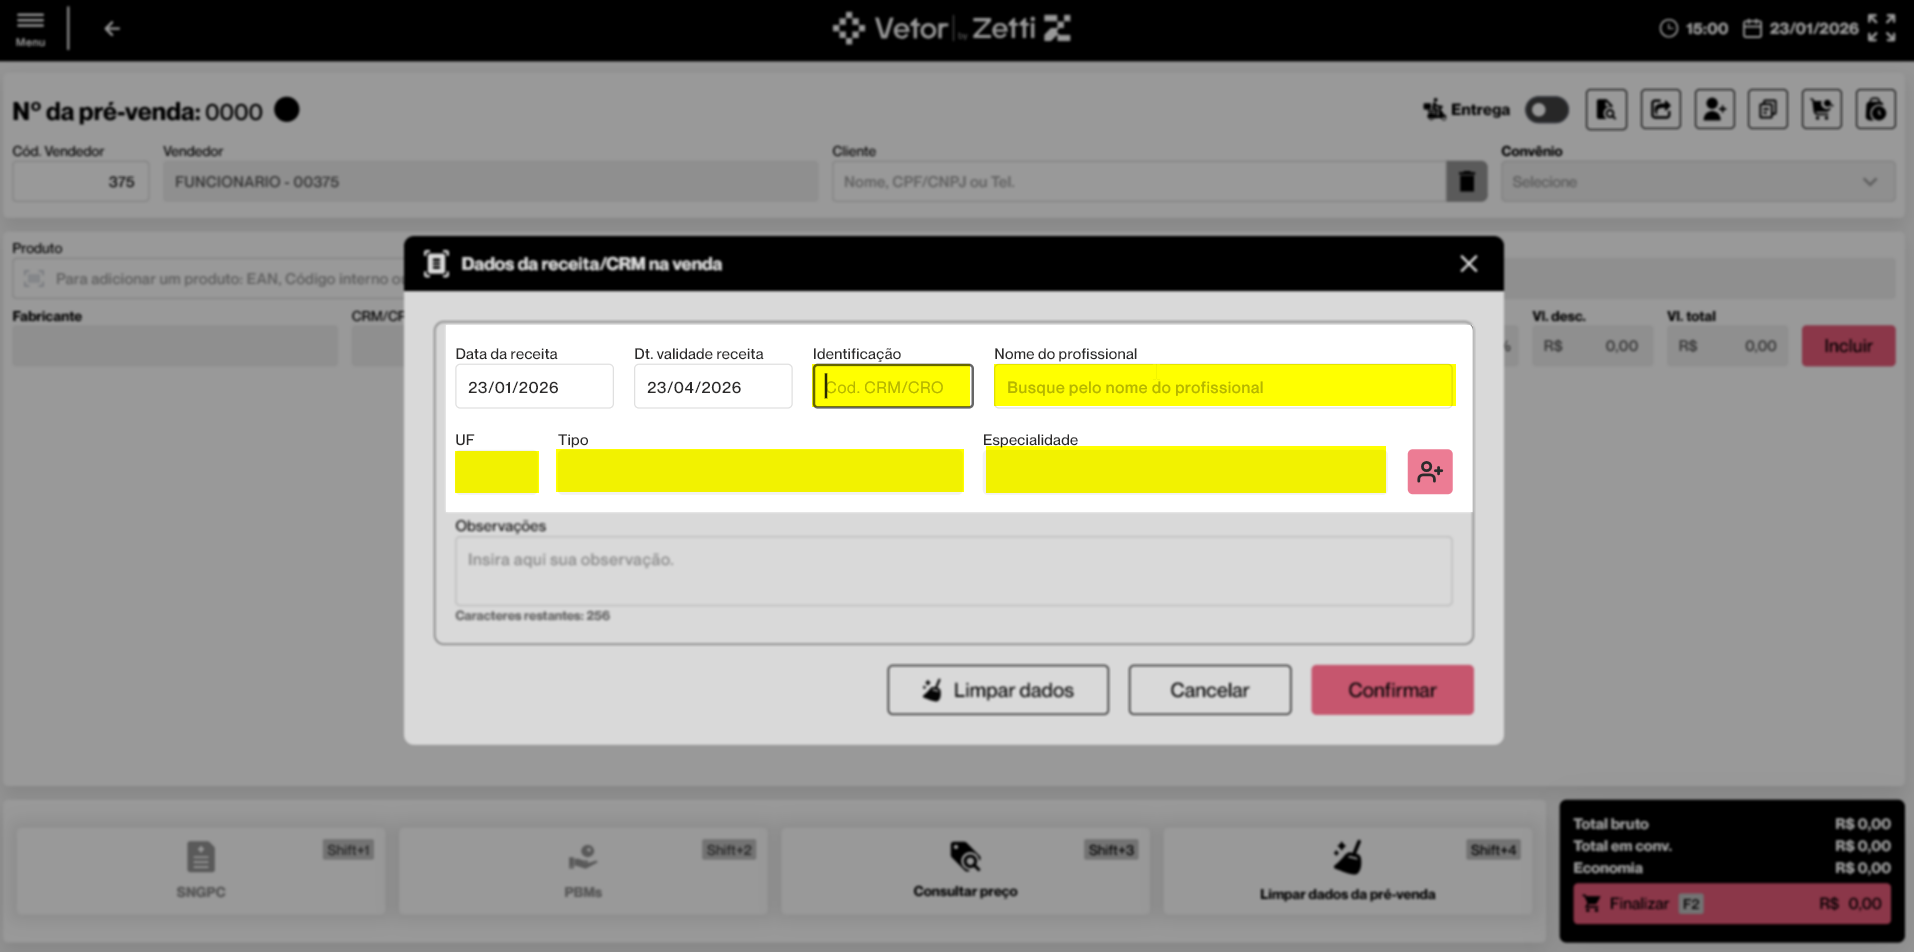The image size is (1914, 952).
Task: Click the Nome do profissional search field
Action: tap(1224, 387)
